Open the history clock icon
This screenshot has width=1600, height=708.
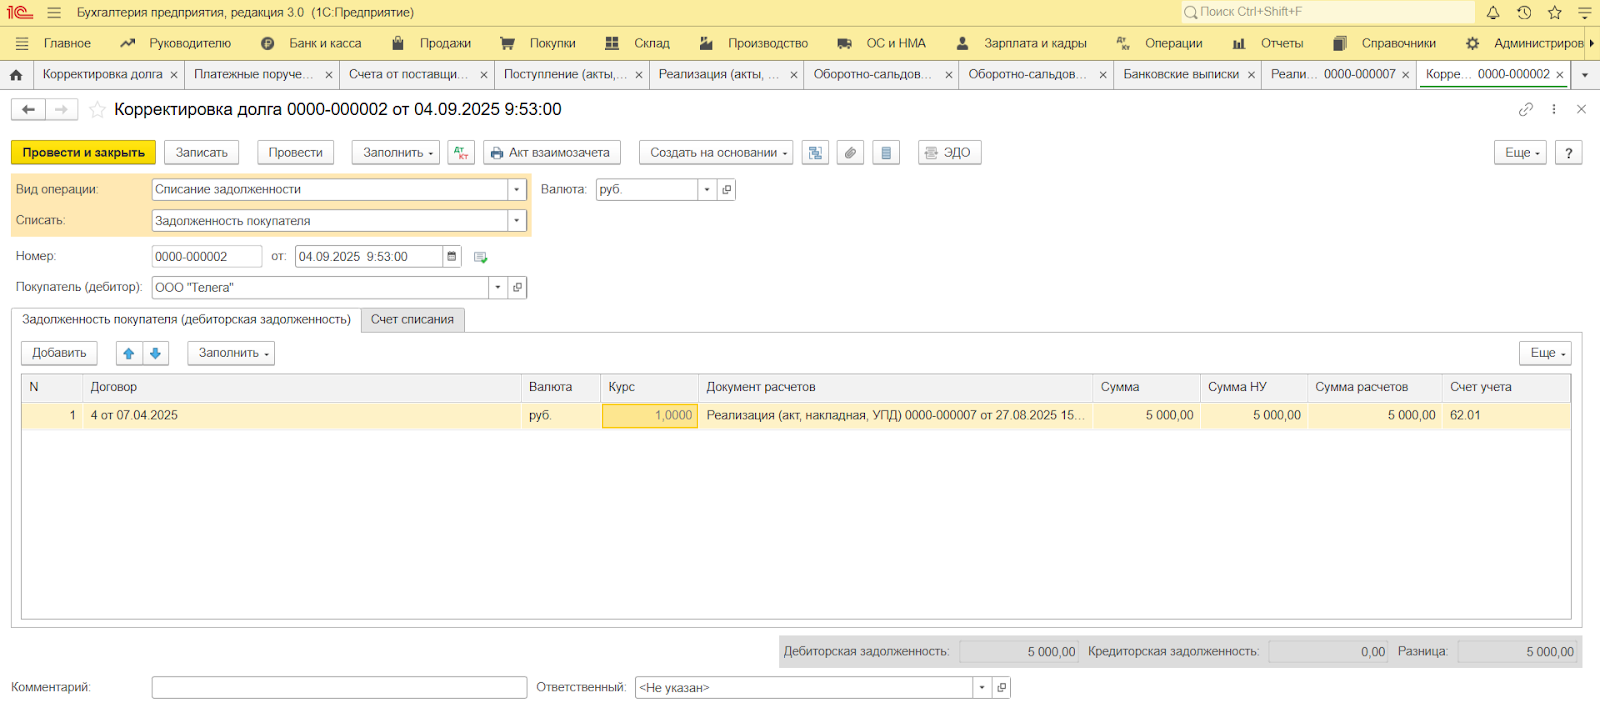1524,13
